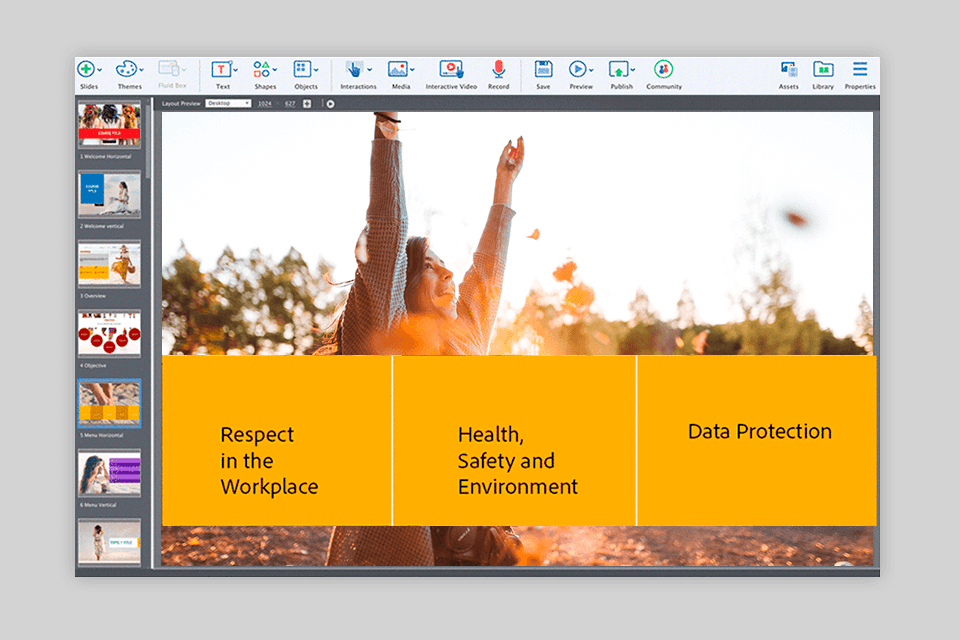Open the Library folder icon

[823, 69]
